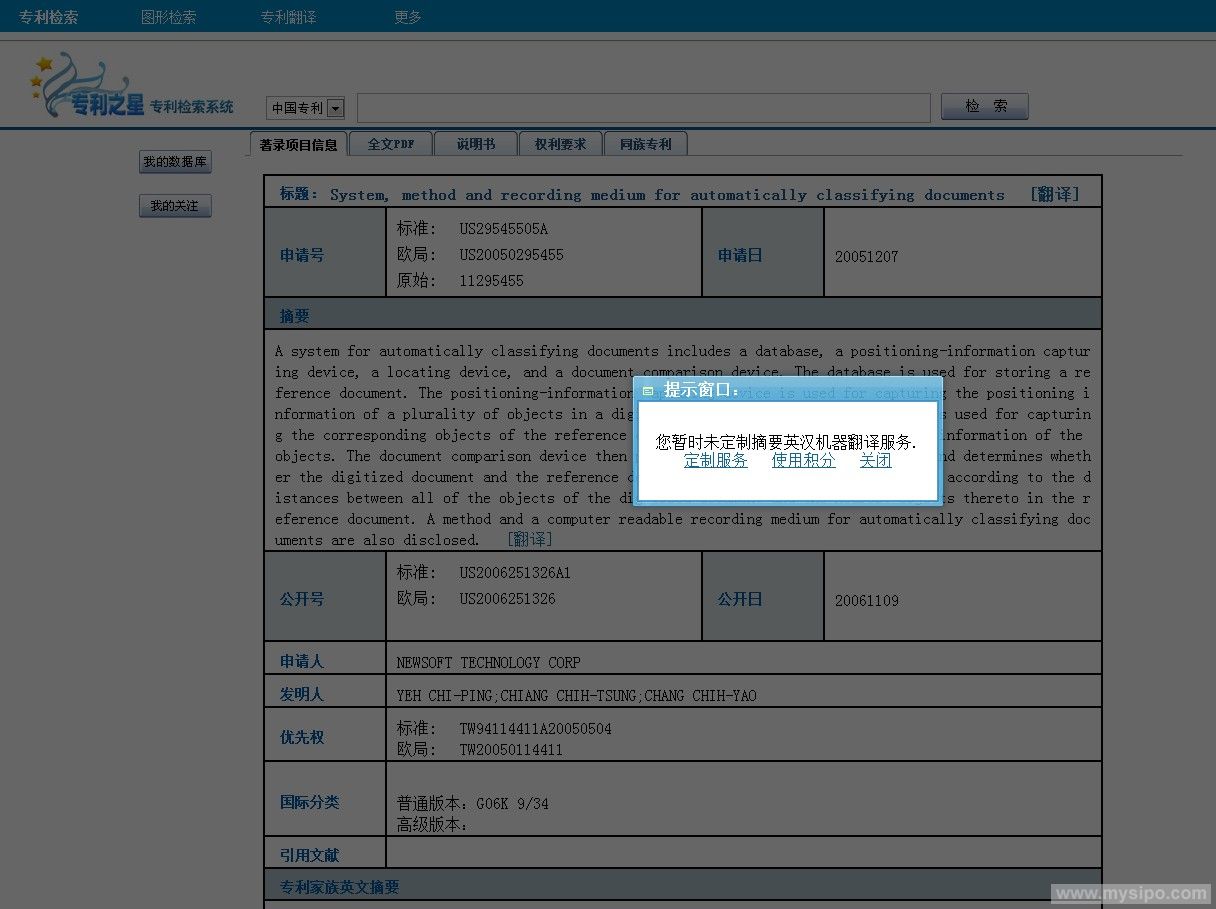Click the [翻译] link next to the title

coord(1054,194)
